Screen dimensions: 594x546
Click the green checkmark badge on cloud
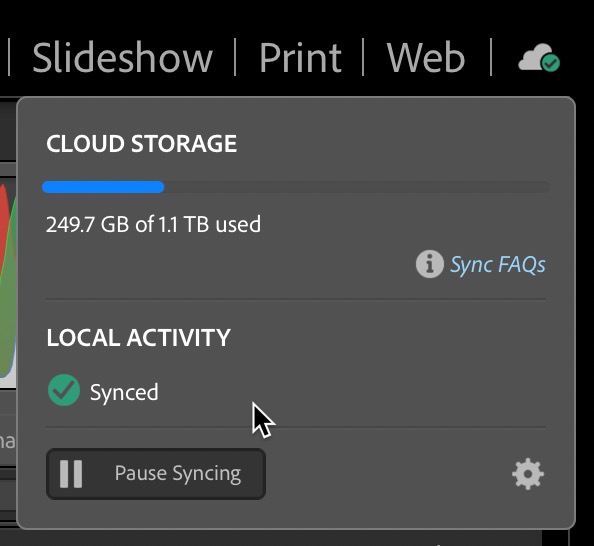[550, 63]
